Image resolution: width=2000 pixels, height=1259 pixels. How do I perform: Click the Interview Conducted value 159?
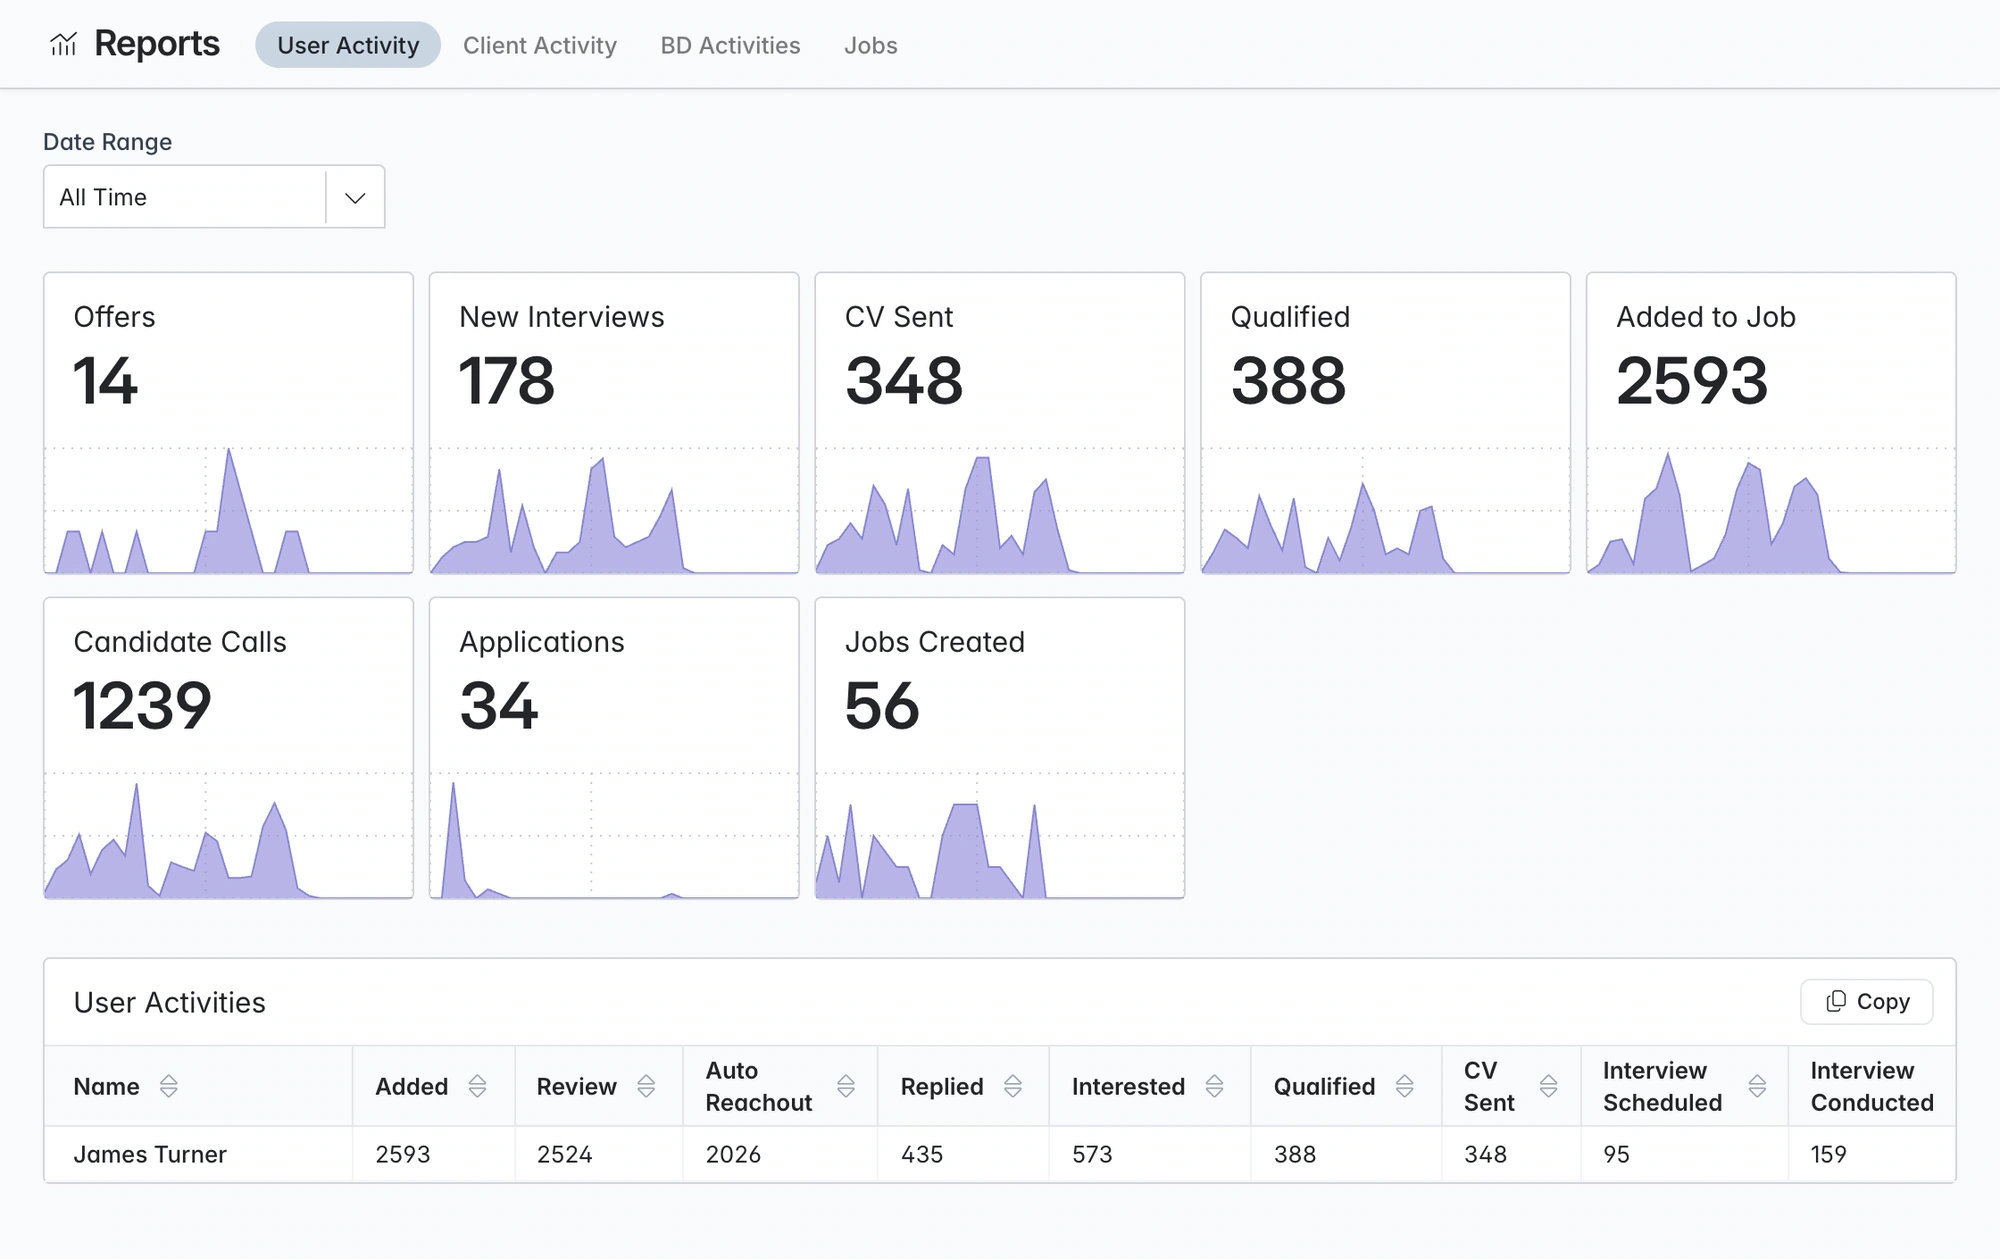click(x=1828, y=1154)
